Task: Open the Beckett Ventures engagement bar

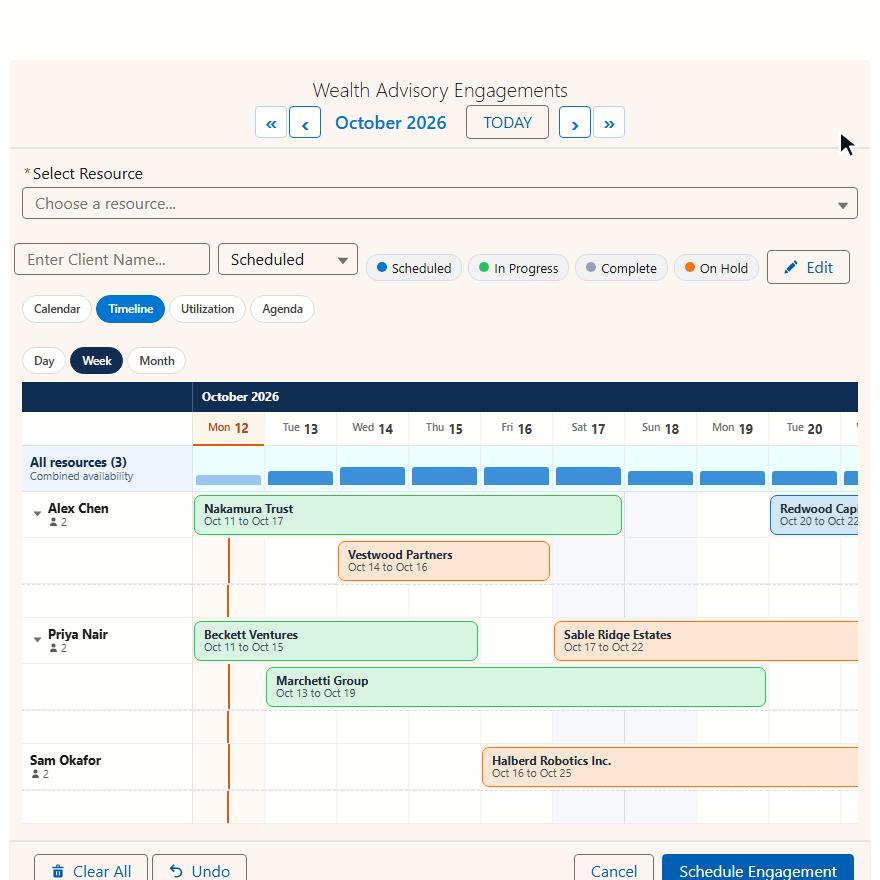Action: (336, 641)
